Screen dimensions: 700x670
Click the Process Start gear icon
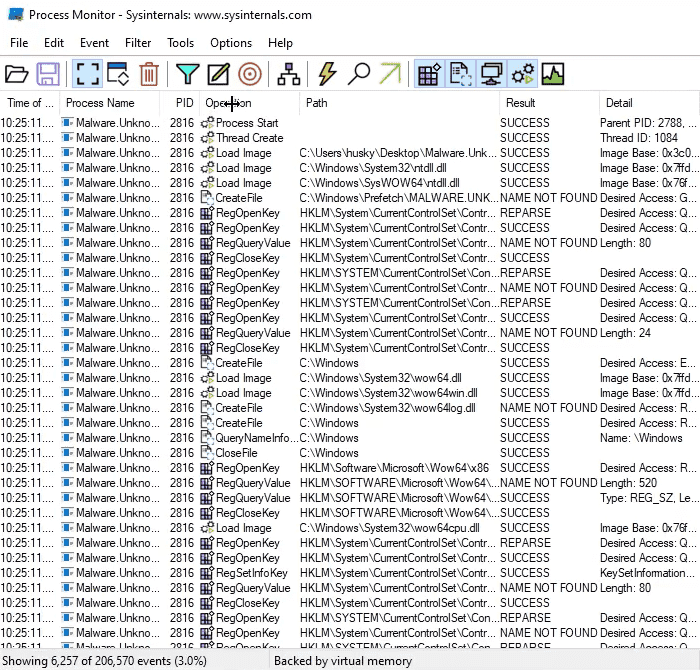coord(207,123)
